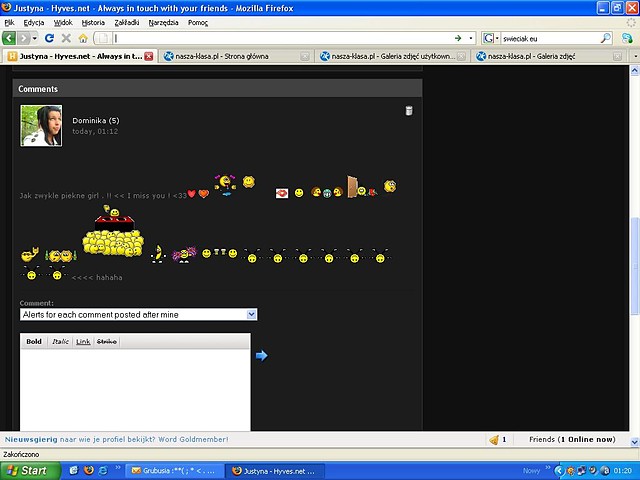Click the Comments section header
This screenshot has height=480, width=640.
(x=217, y=89)
